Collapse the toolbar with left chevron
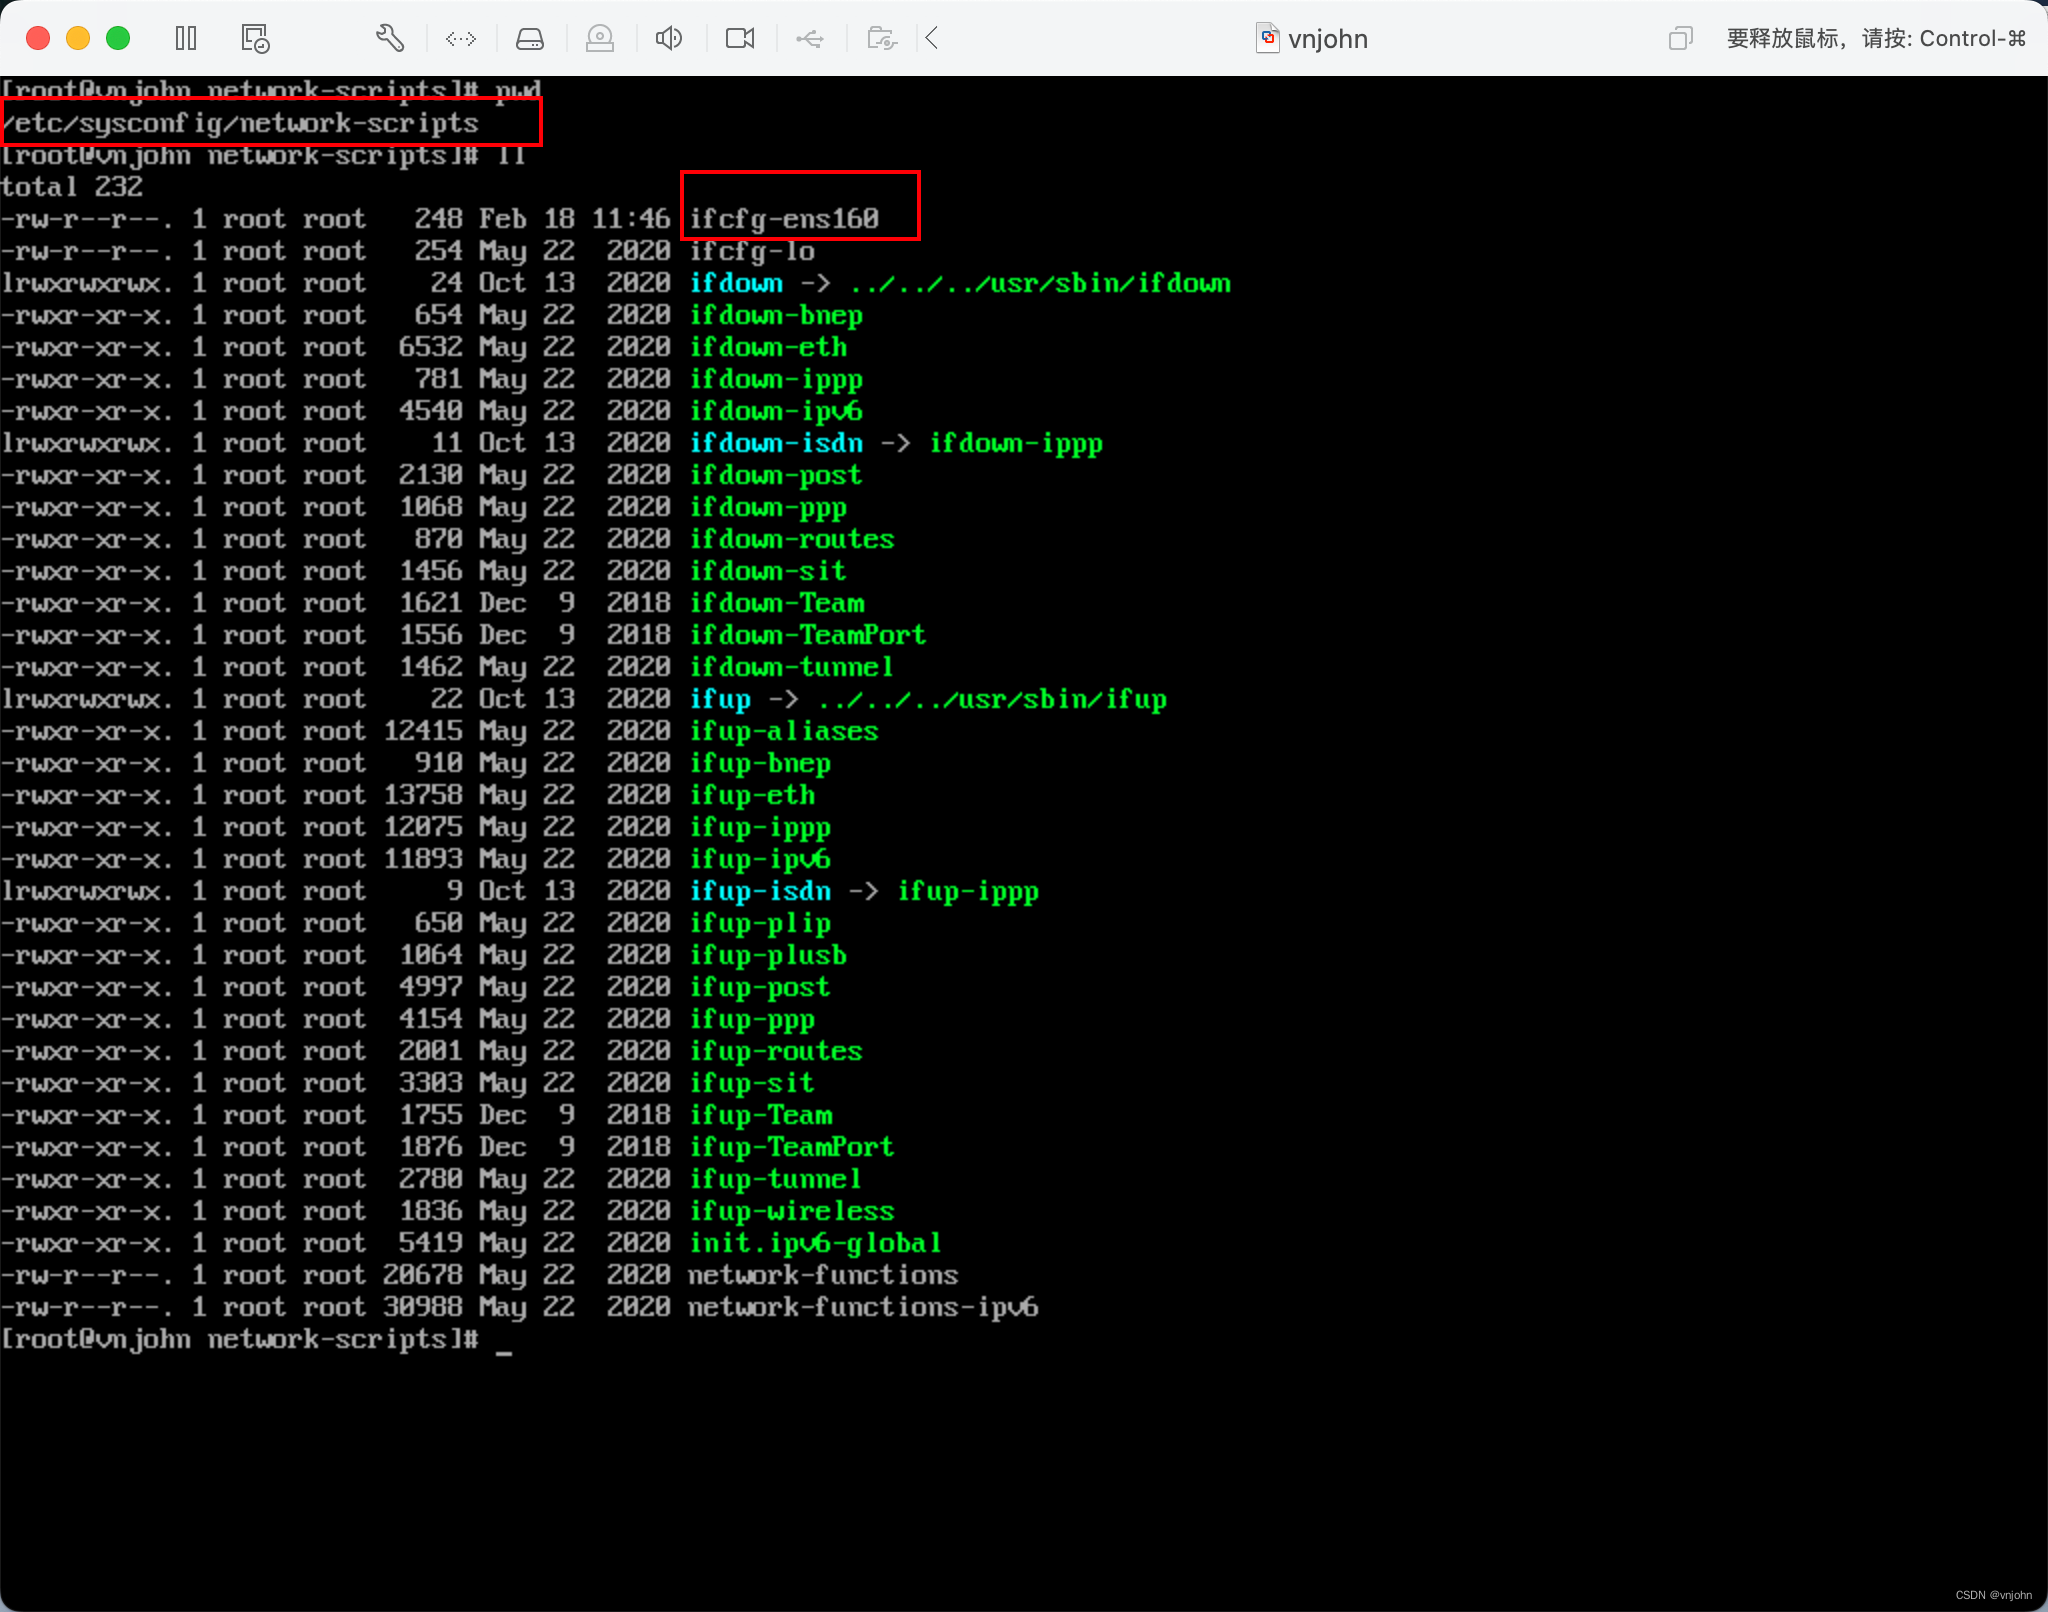The width and height of the screenshot is (2048, 1612). [x=932, y=39]
